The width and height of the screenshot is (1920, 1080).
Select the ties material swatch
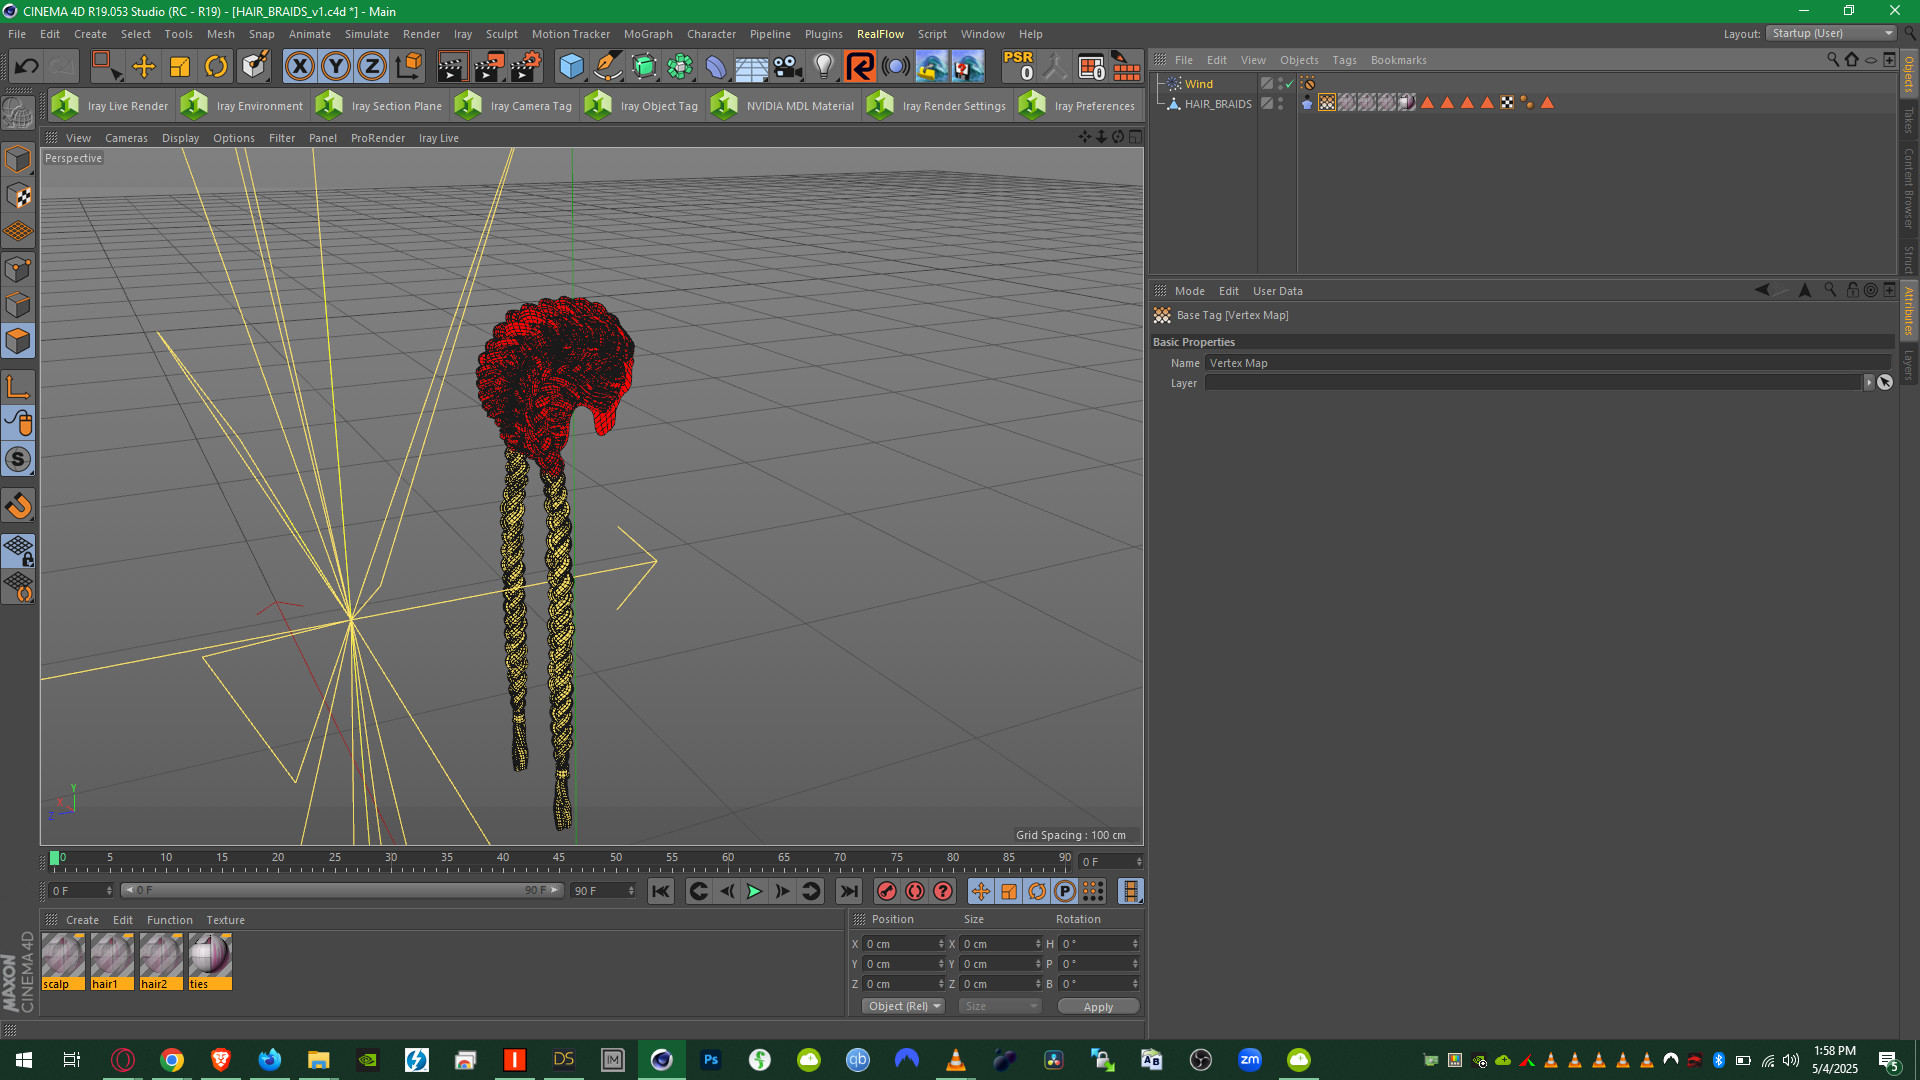pyautogui.click(x=210, y=962)
